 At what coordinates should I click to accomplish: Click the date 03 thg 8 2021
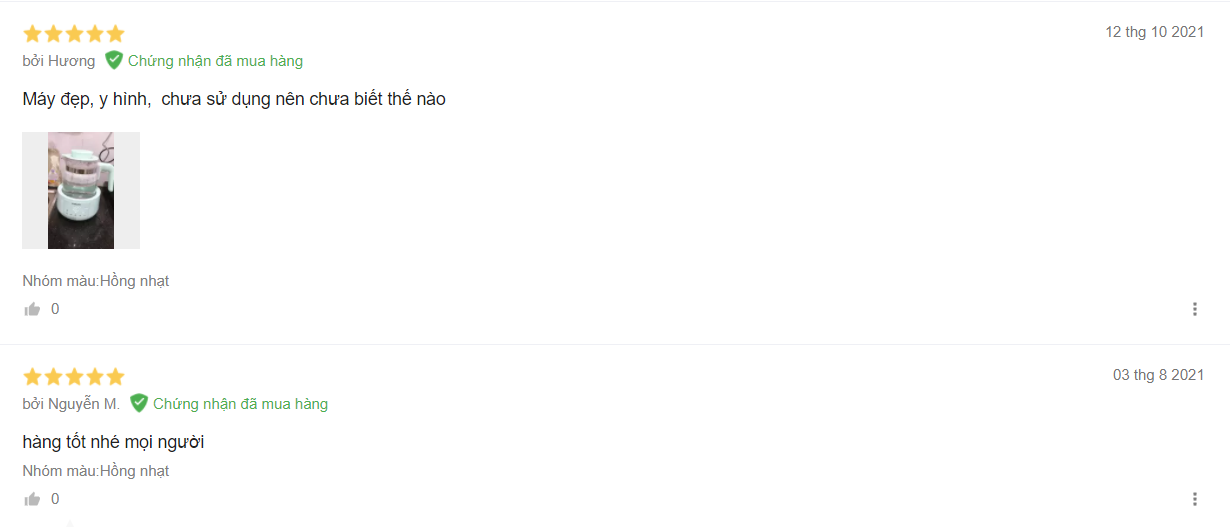click(x=1158, y=375)
